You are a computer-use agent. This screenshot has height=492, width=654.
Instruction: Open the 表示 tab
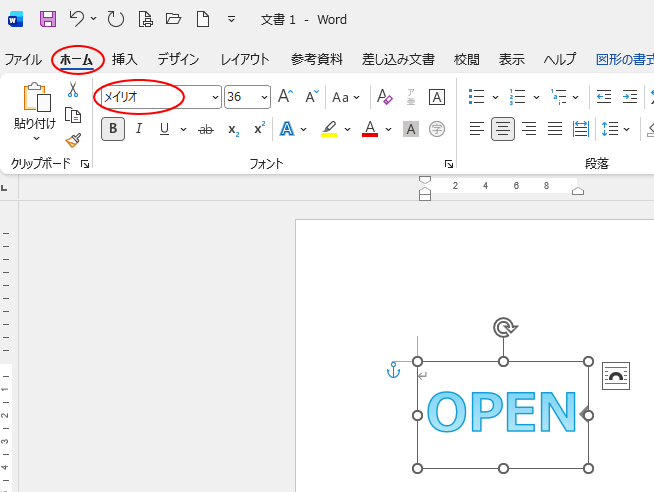(x=511, y=60)
